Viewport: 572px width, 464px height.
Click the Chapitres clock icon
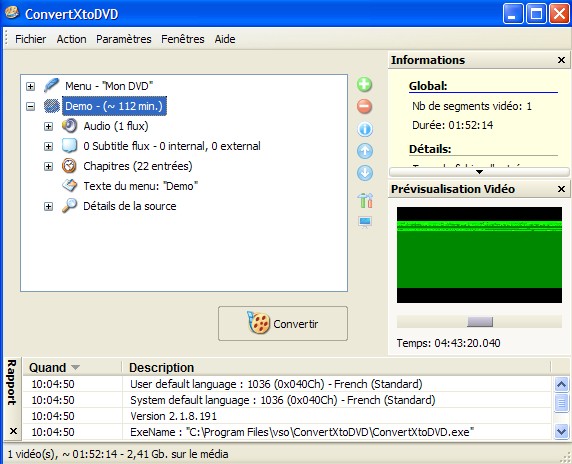pyautogui.click(x=69, y=166)
